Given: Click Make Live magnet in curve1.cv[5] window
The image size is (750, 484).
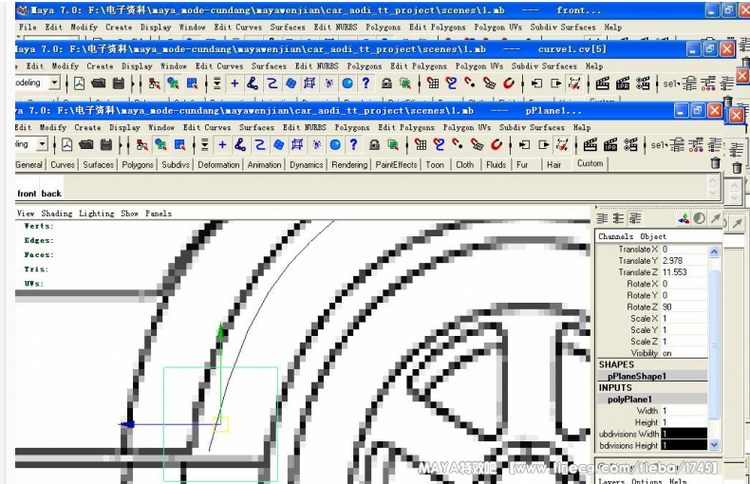Looking at the screenshot, I should tap(508, 83).
